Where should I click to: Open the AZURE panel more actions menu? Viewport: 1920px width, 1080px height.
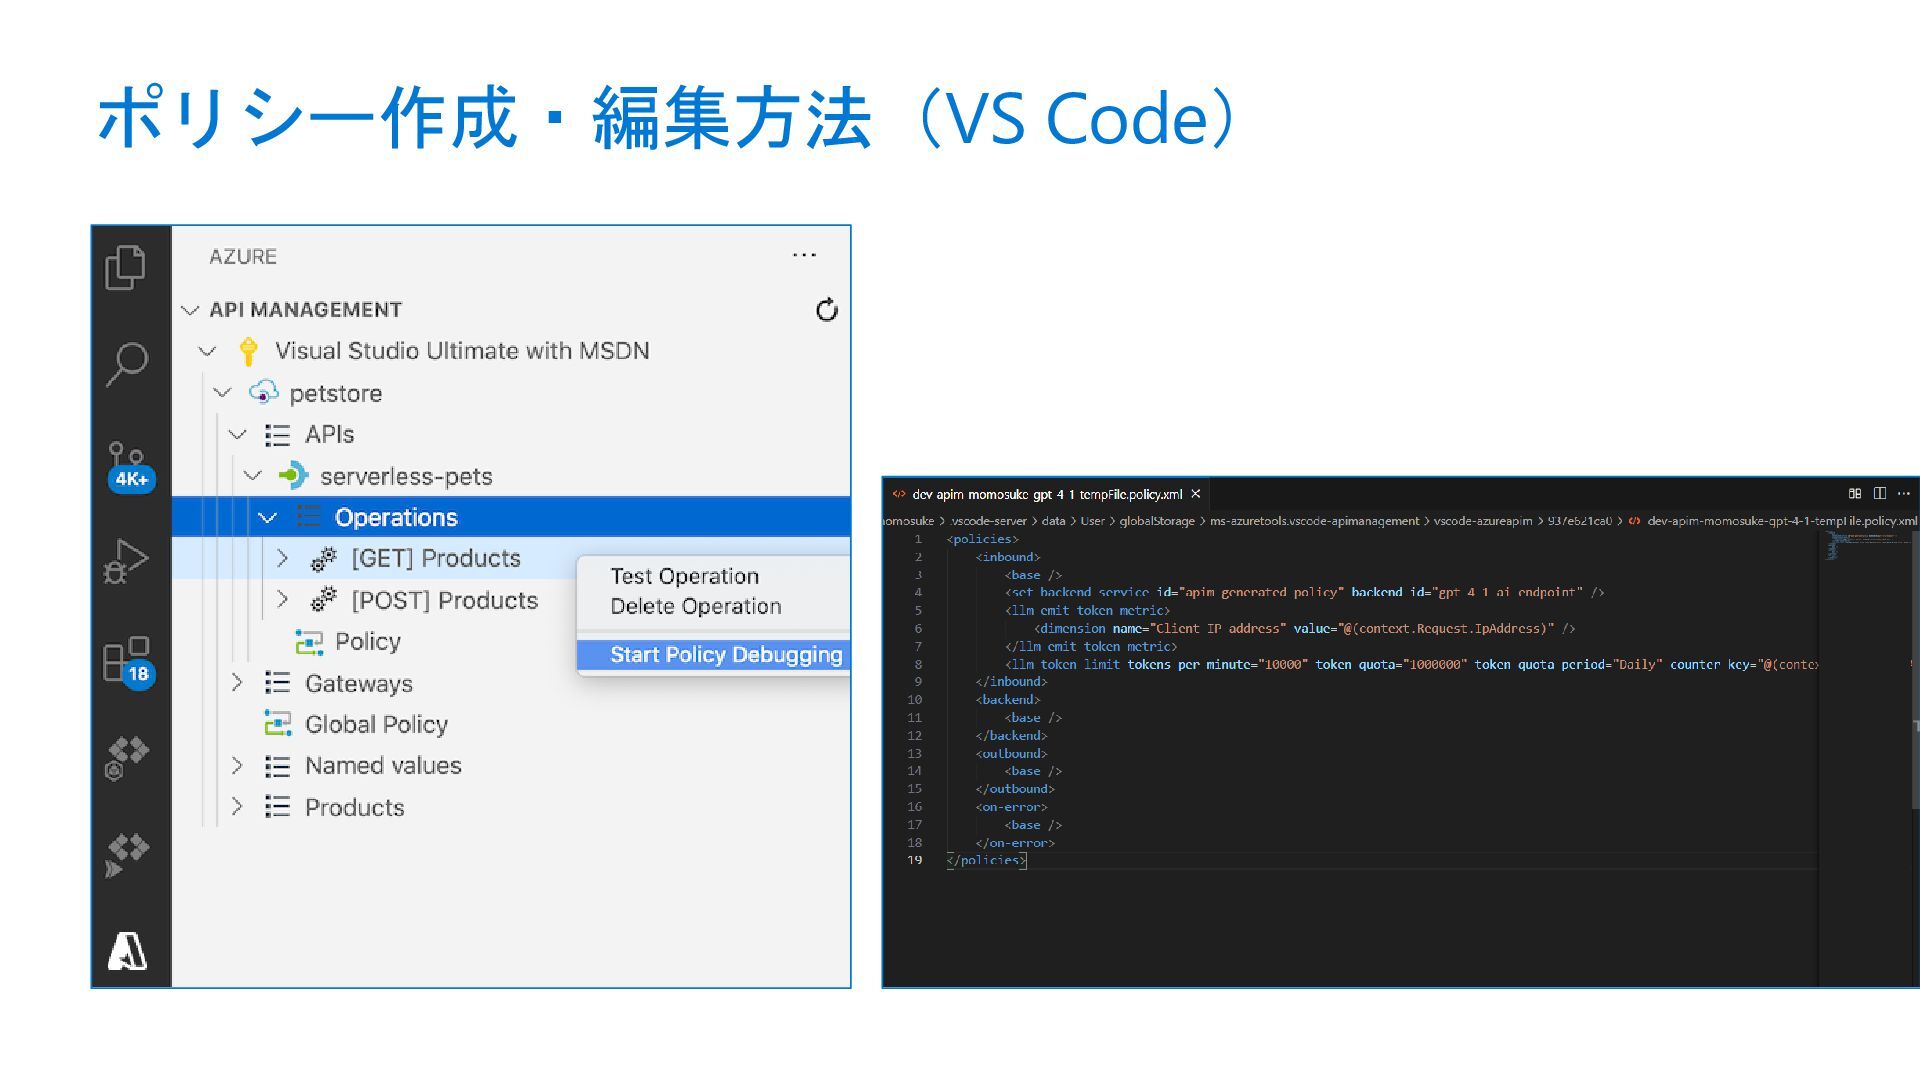[804, 256]
